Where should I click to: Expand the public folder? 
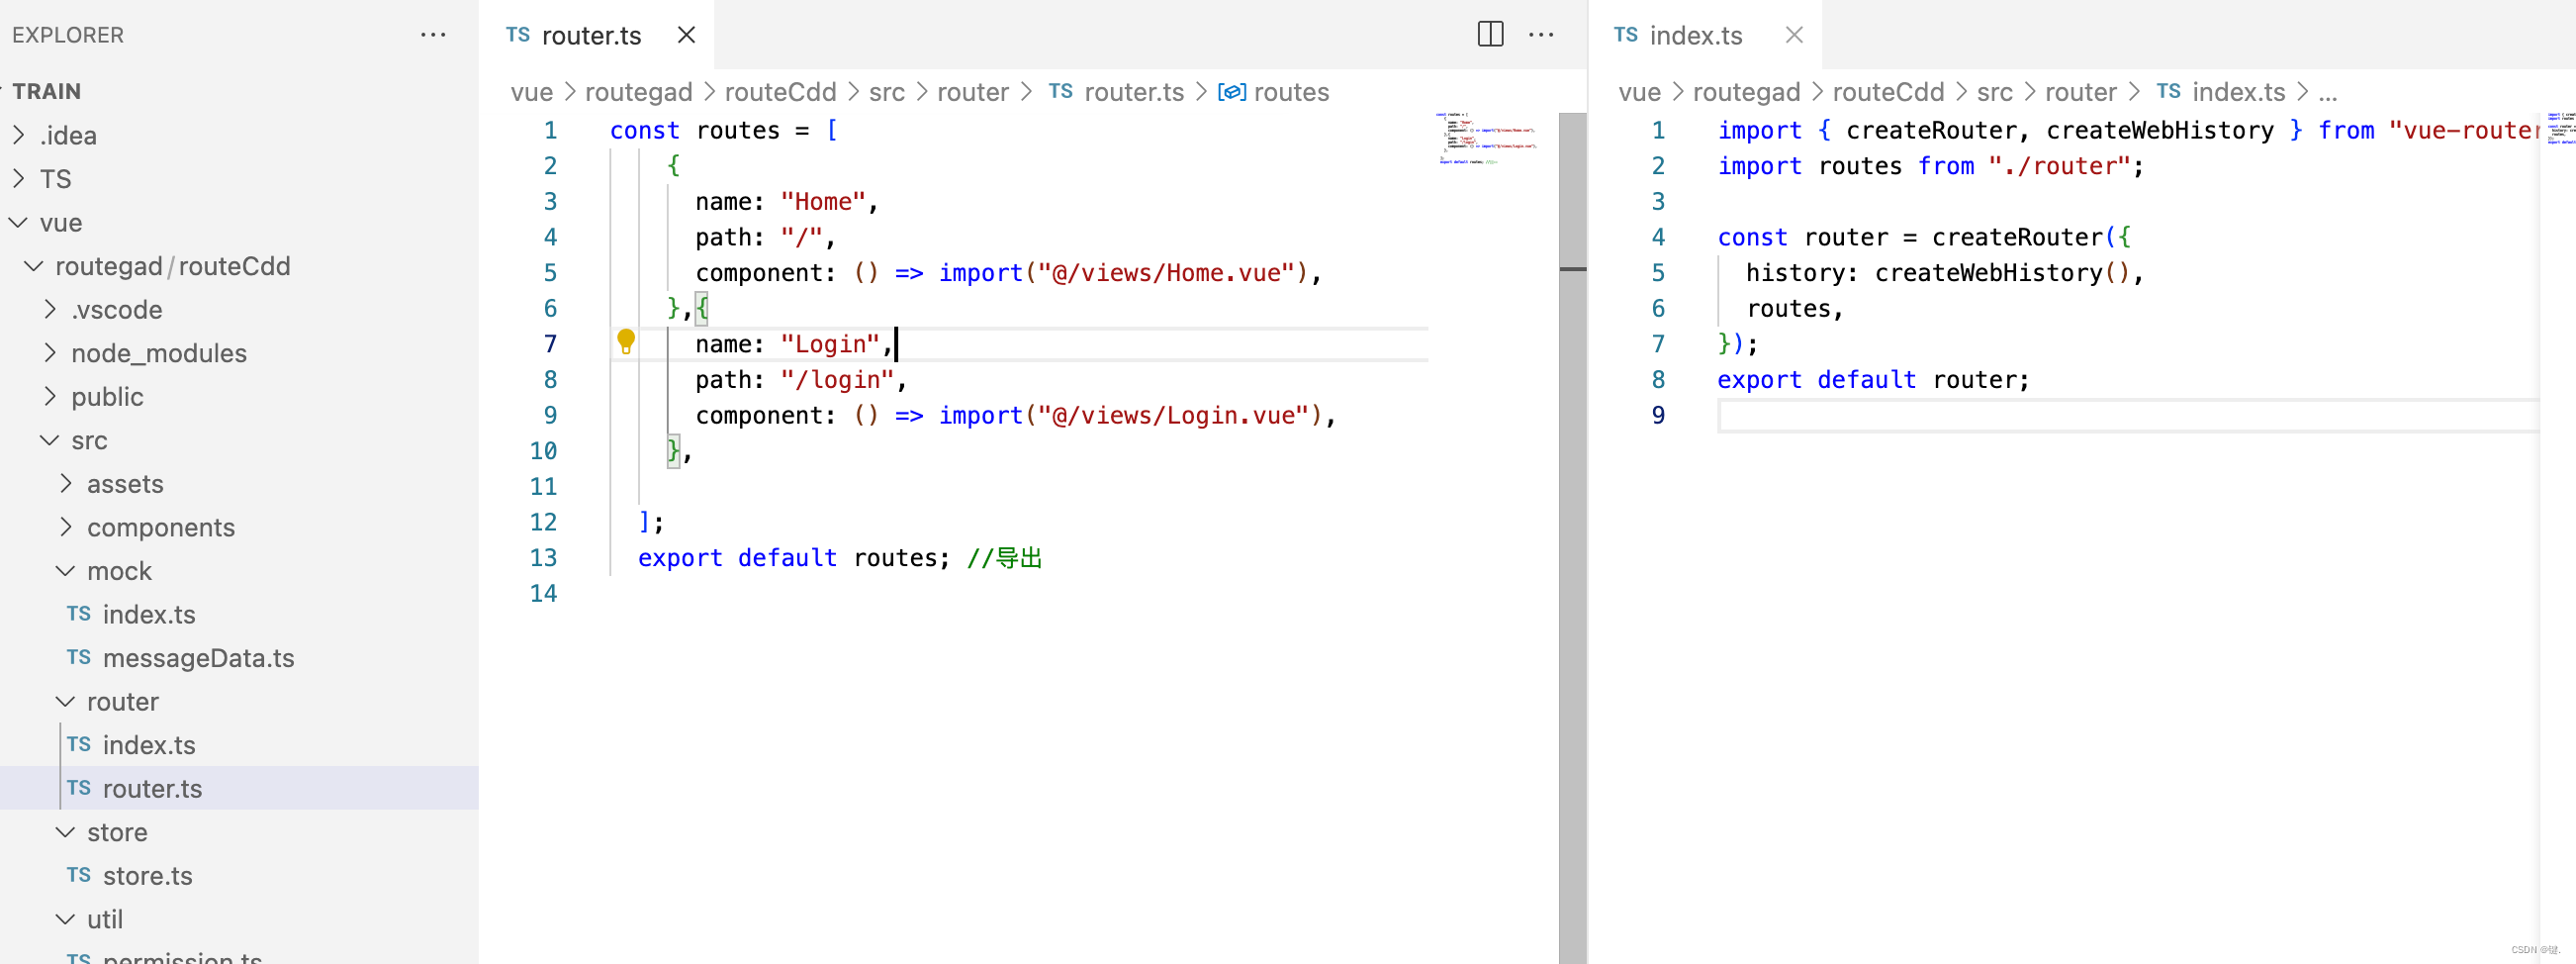tap(239, 397)
